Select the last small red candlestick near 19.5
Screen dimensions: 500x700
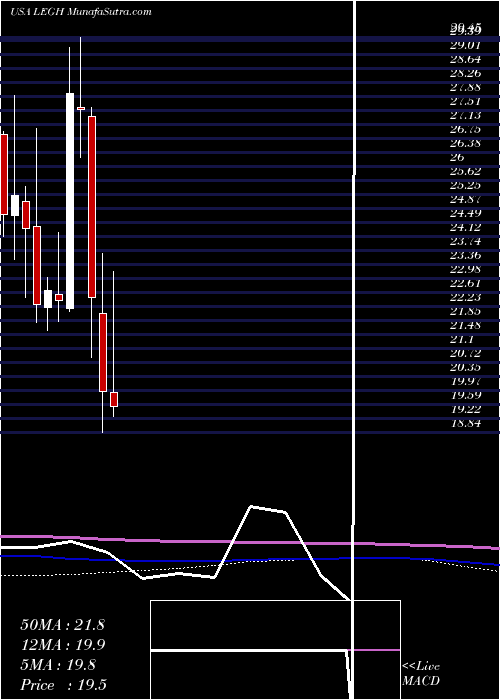click(114, 400)
